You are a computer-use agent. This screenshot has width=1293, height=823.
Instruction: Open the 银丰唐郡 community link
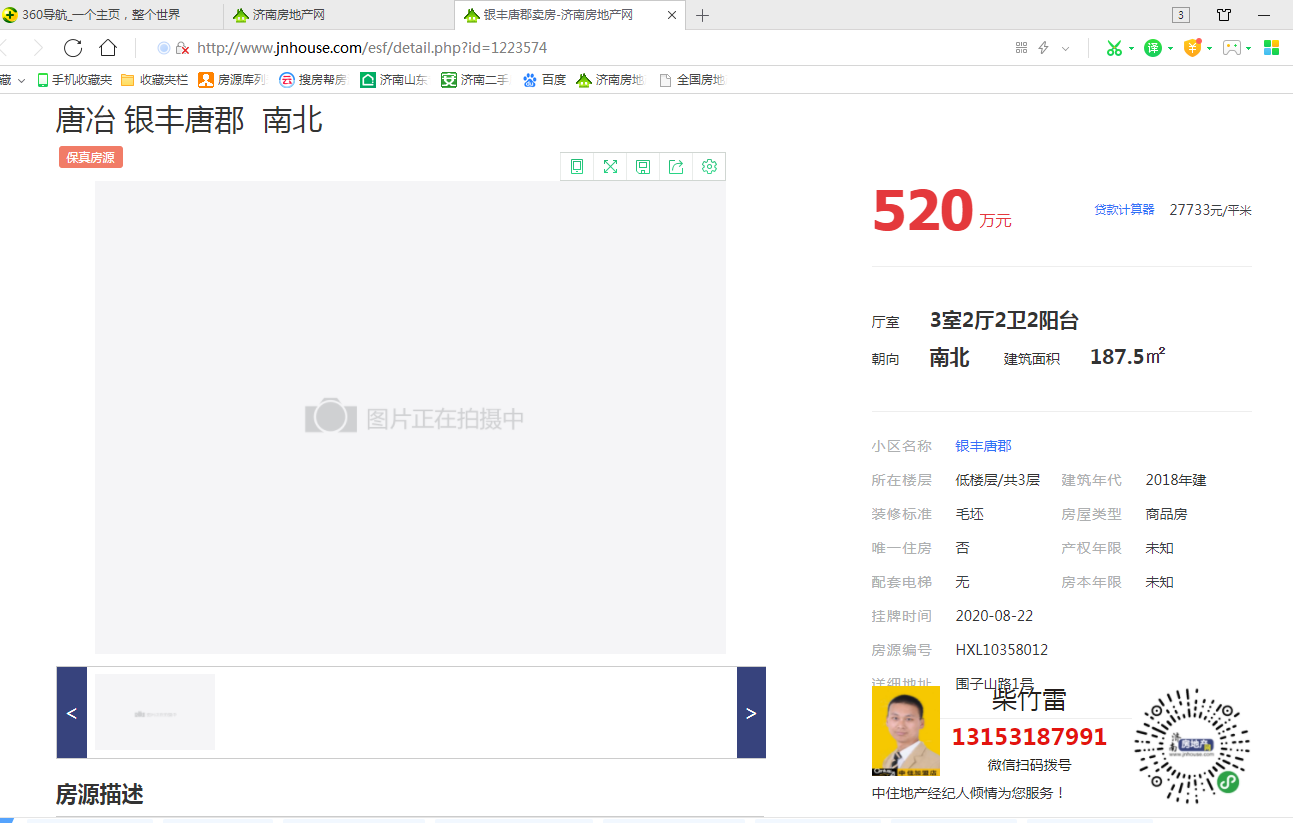[x=983, y=445]
